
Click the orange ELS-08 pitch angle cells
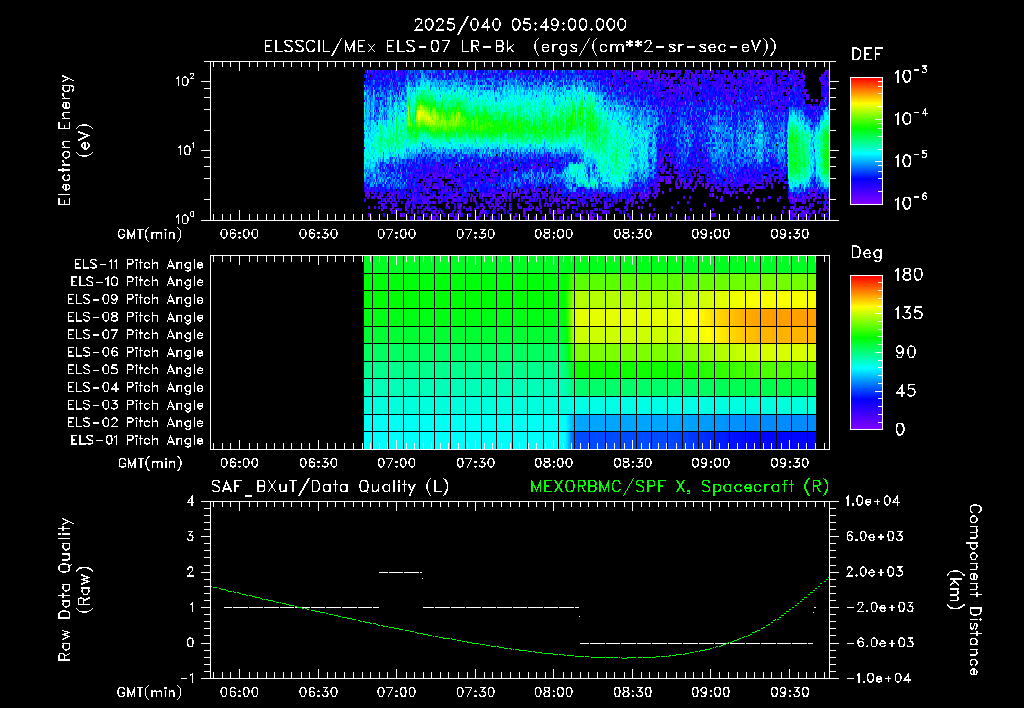pyautogui.click(x=774, y=317)
